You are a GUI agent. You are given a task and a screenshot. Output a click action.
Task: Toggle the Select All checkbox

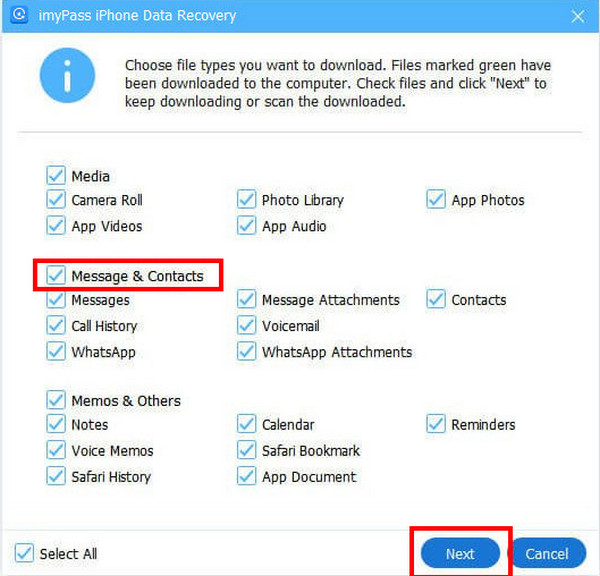(24, 553)
